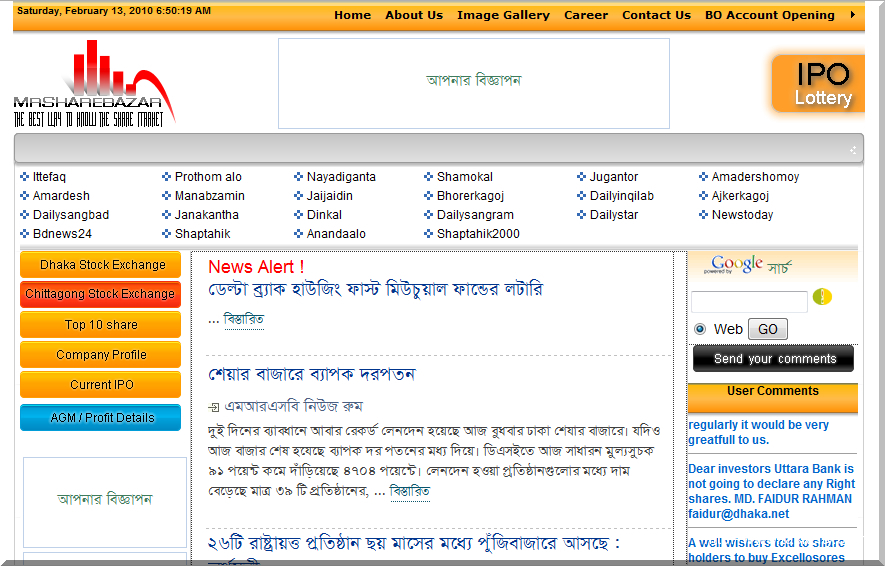Select the Web radio button
This screenshot has height=566, width=885.
click(x=700, y=329)
